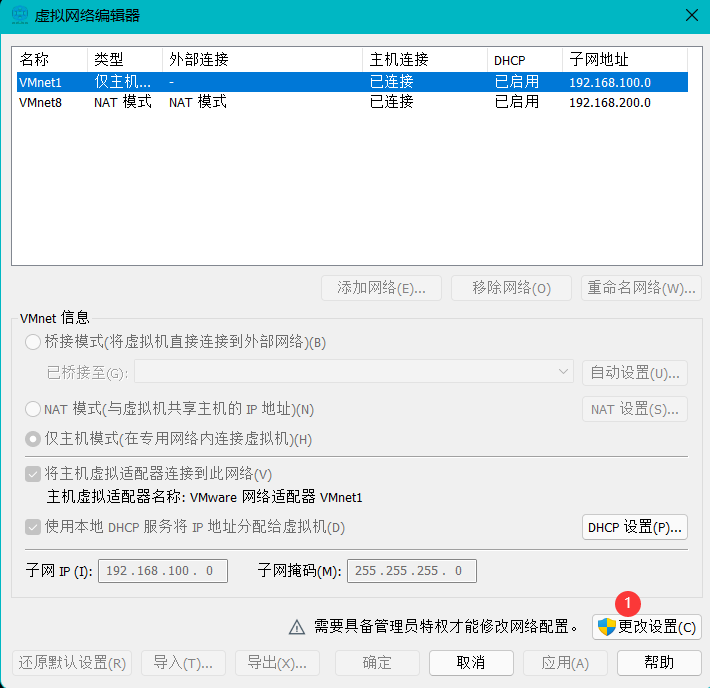This screenshot has height=688, width=710.
Task: Click the 取消 button
Action: click(471, 663)
